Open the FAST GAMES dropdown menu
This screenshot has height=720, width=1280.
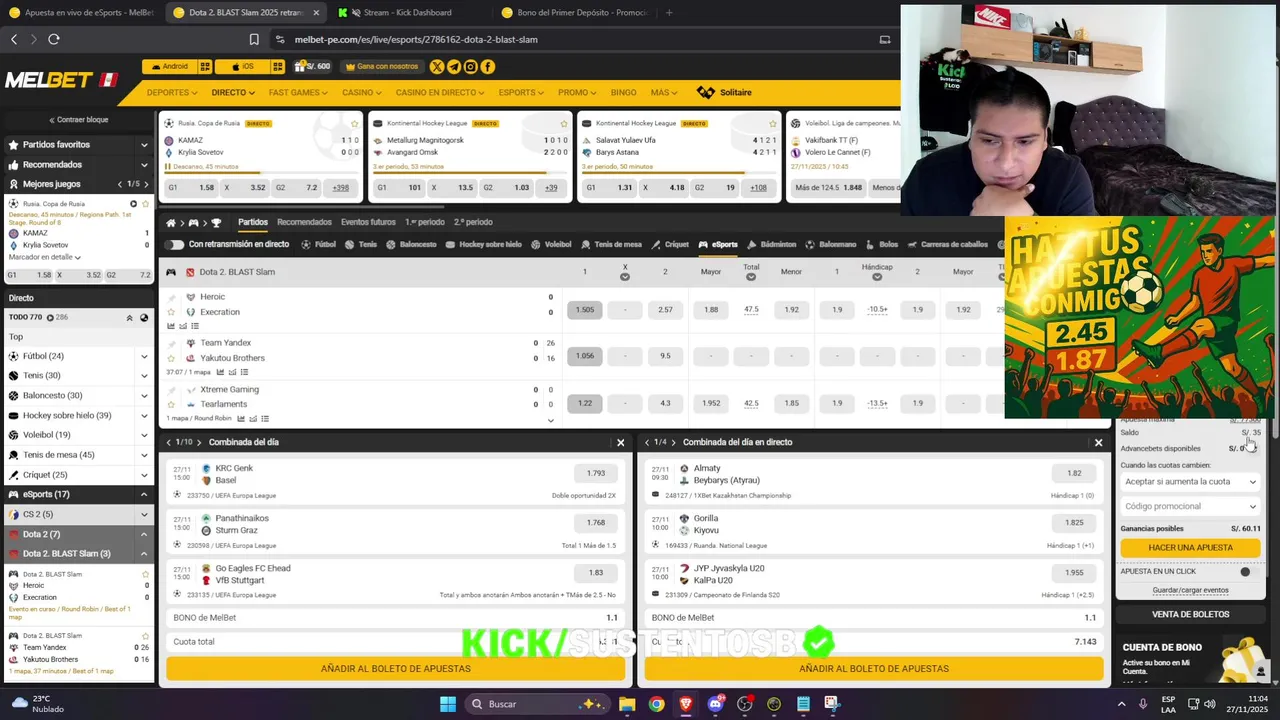[298, 92]
